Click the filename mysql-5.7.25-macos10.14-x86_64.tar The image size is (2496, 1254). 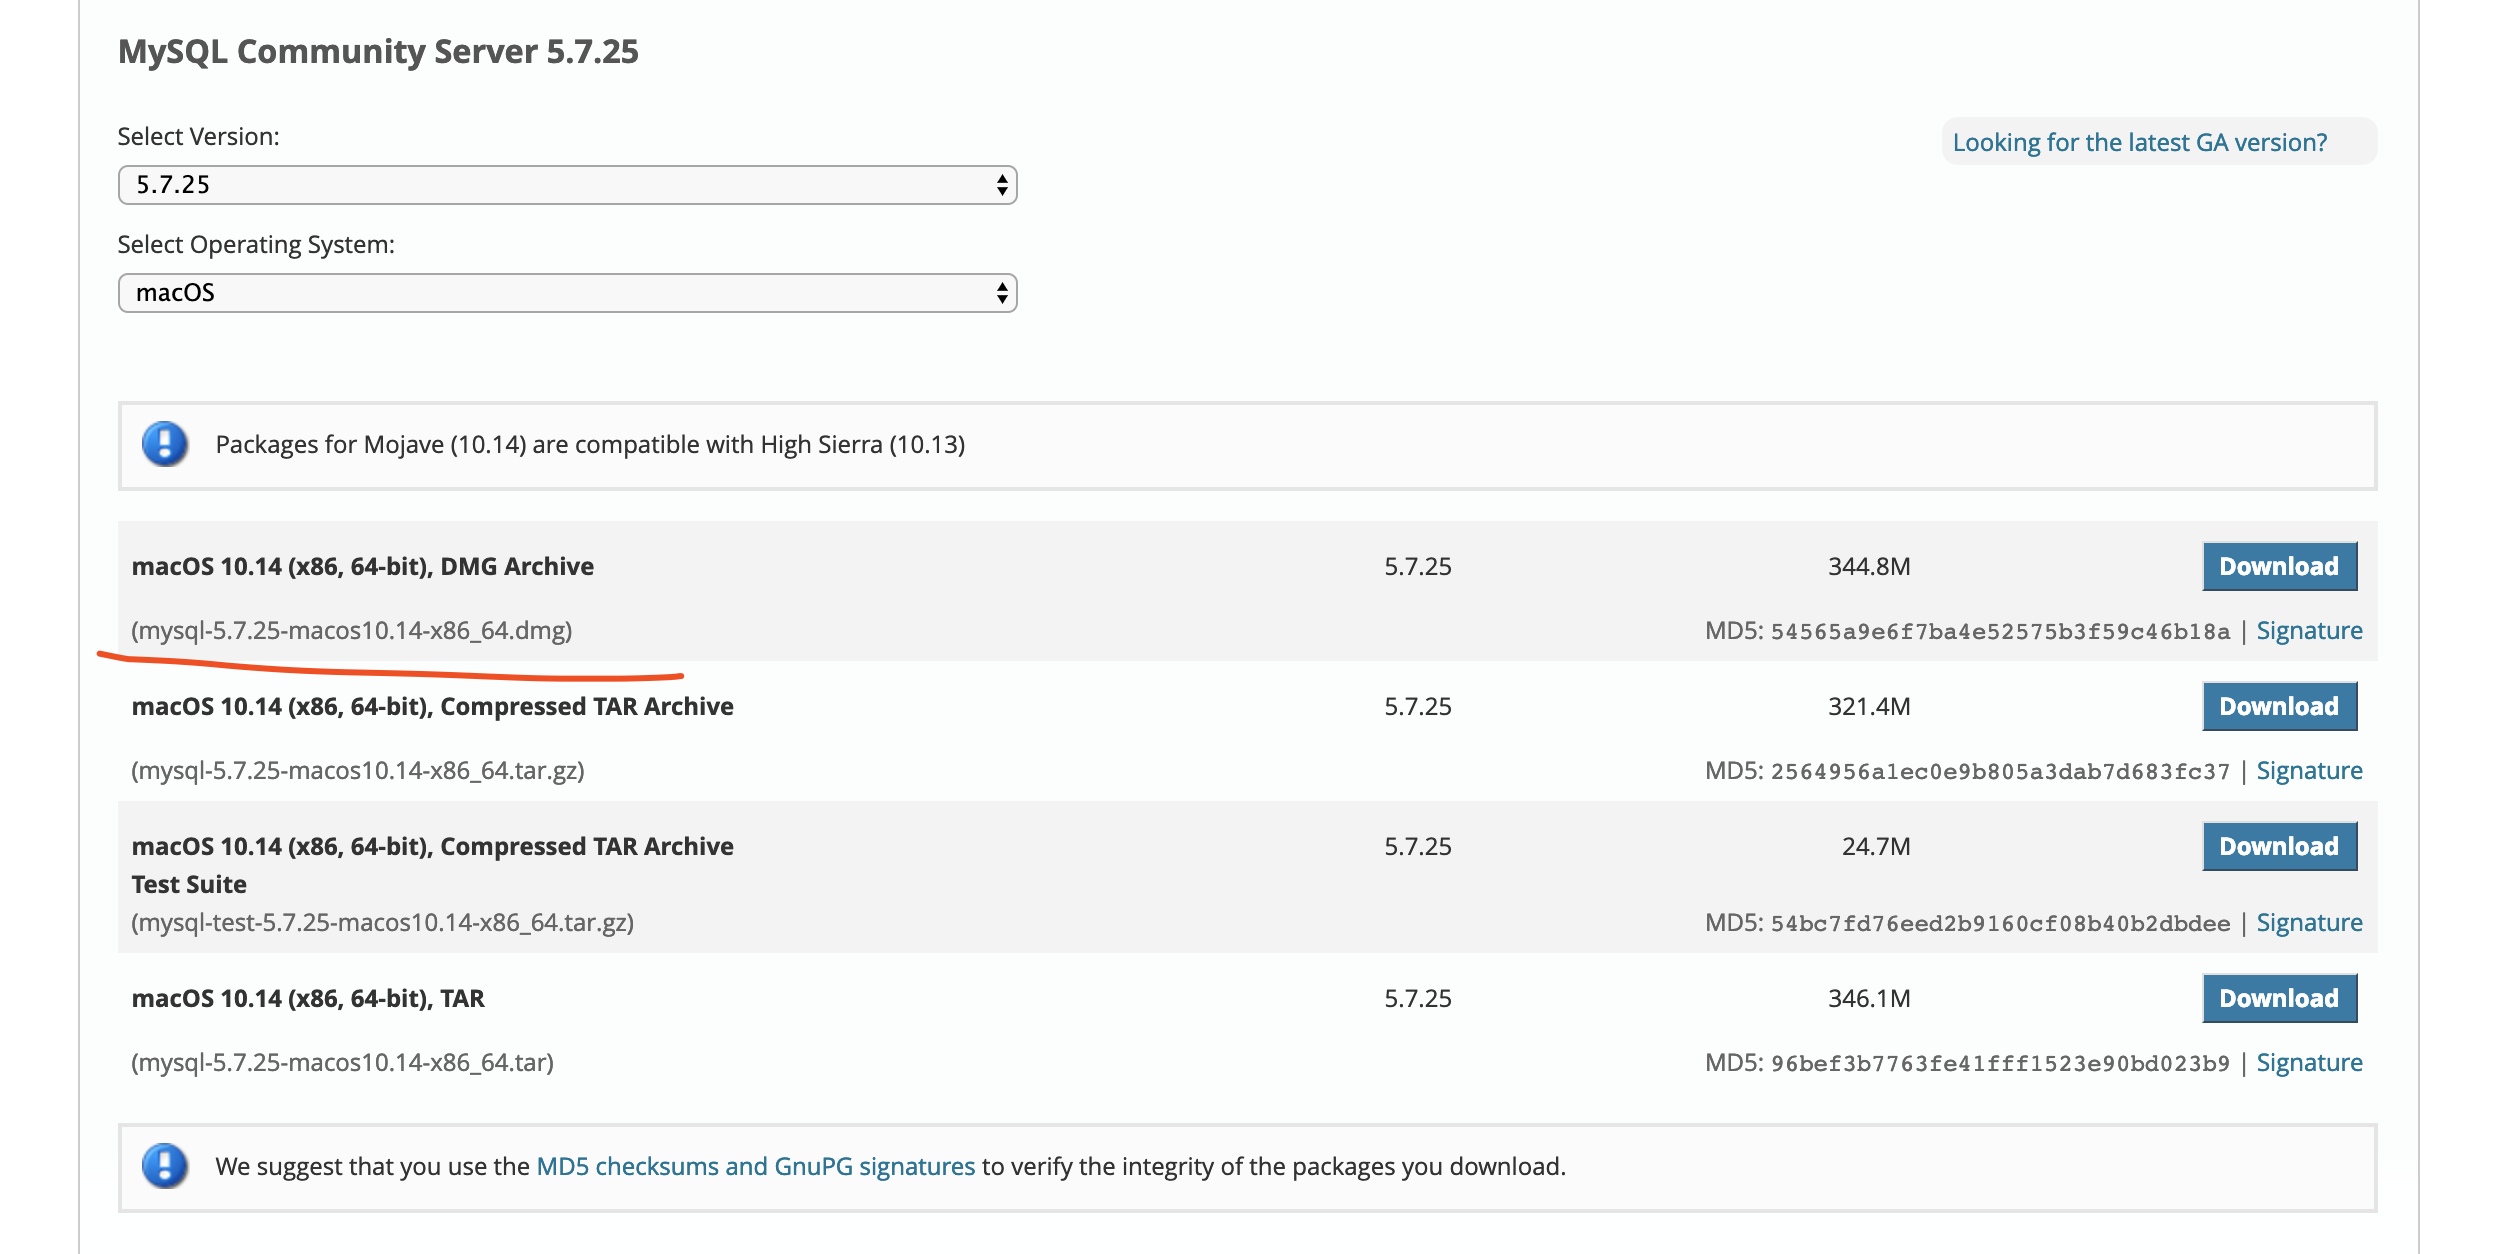click(x=343, y=1063)
